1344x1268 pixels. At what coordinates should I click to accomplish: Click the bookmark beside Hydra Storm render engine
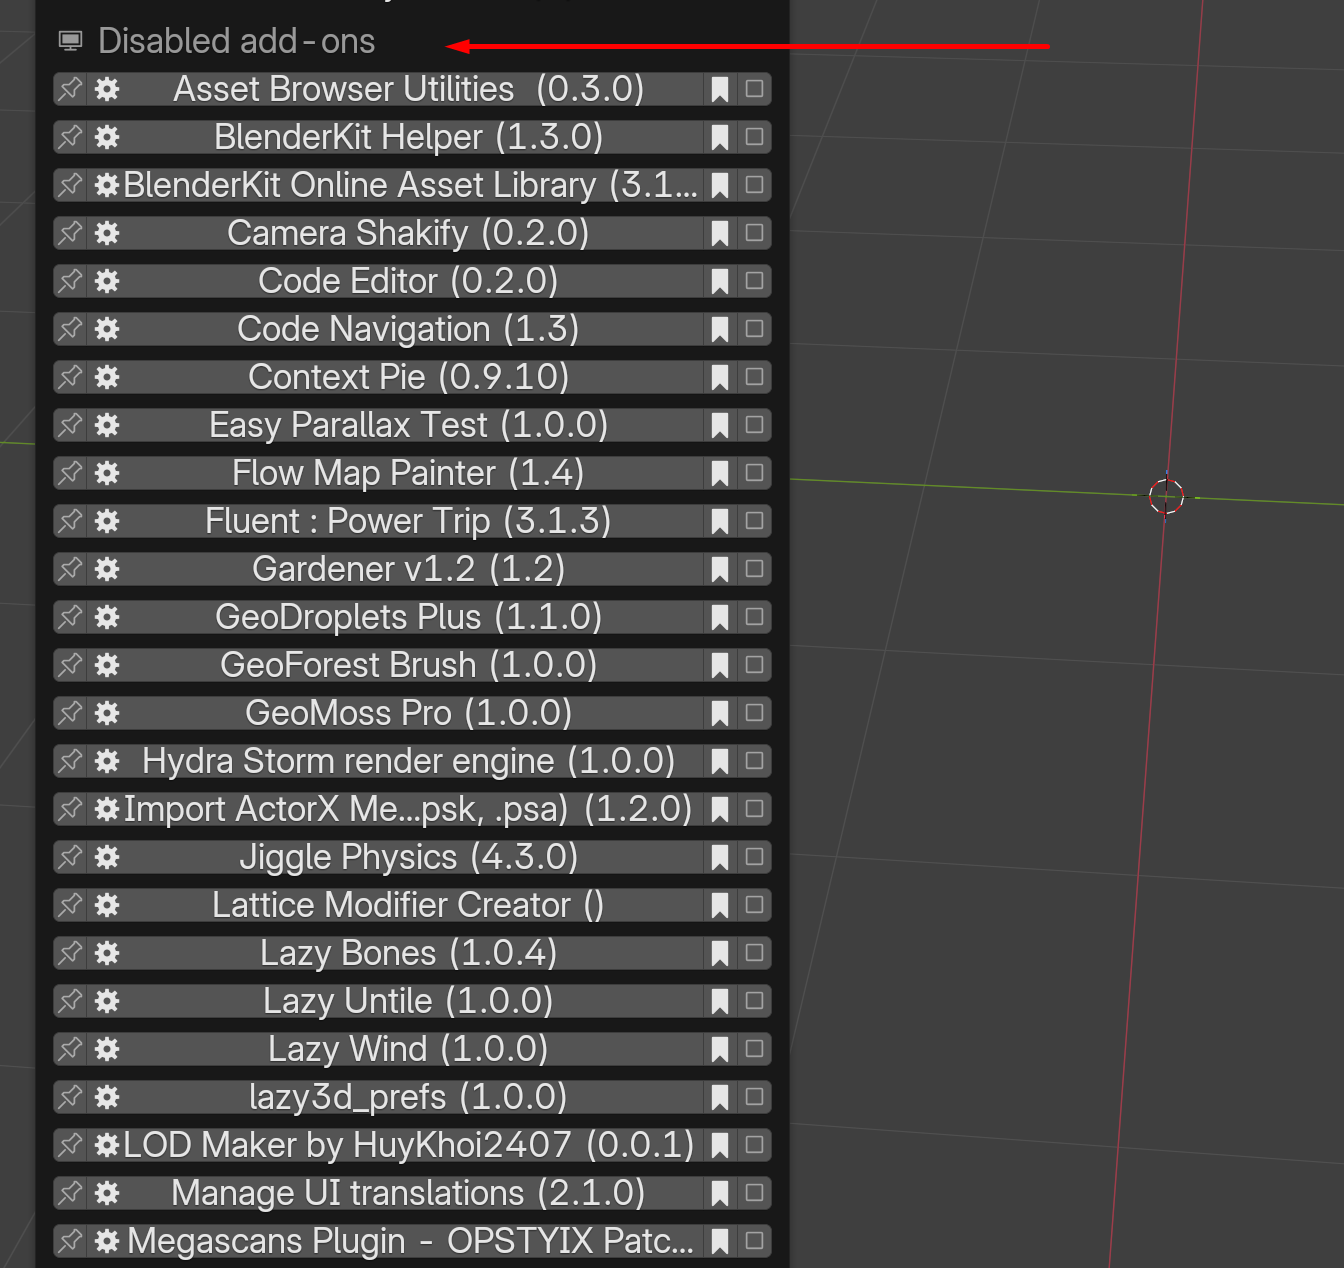[719, 761]
